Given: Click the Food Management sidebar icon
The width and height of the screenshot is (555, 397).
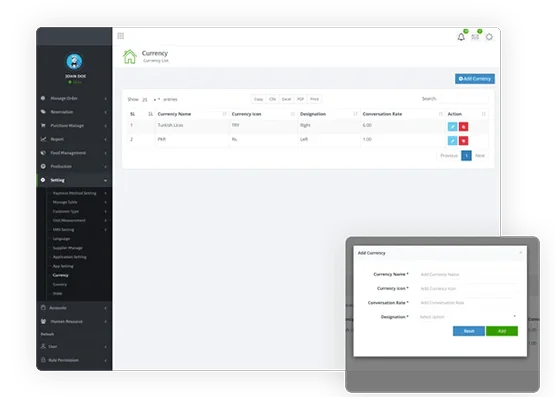Looking at the screenshot, I should point(43,153).
